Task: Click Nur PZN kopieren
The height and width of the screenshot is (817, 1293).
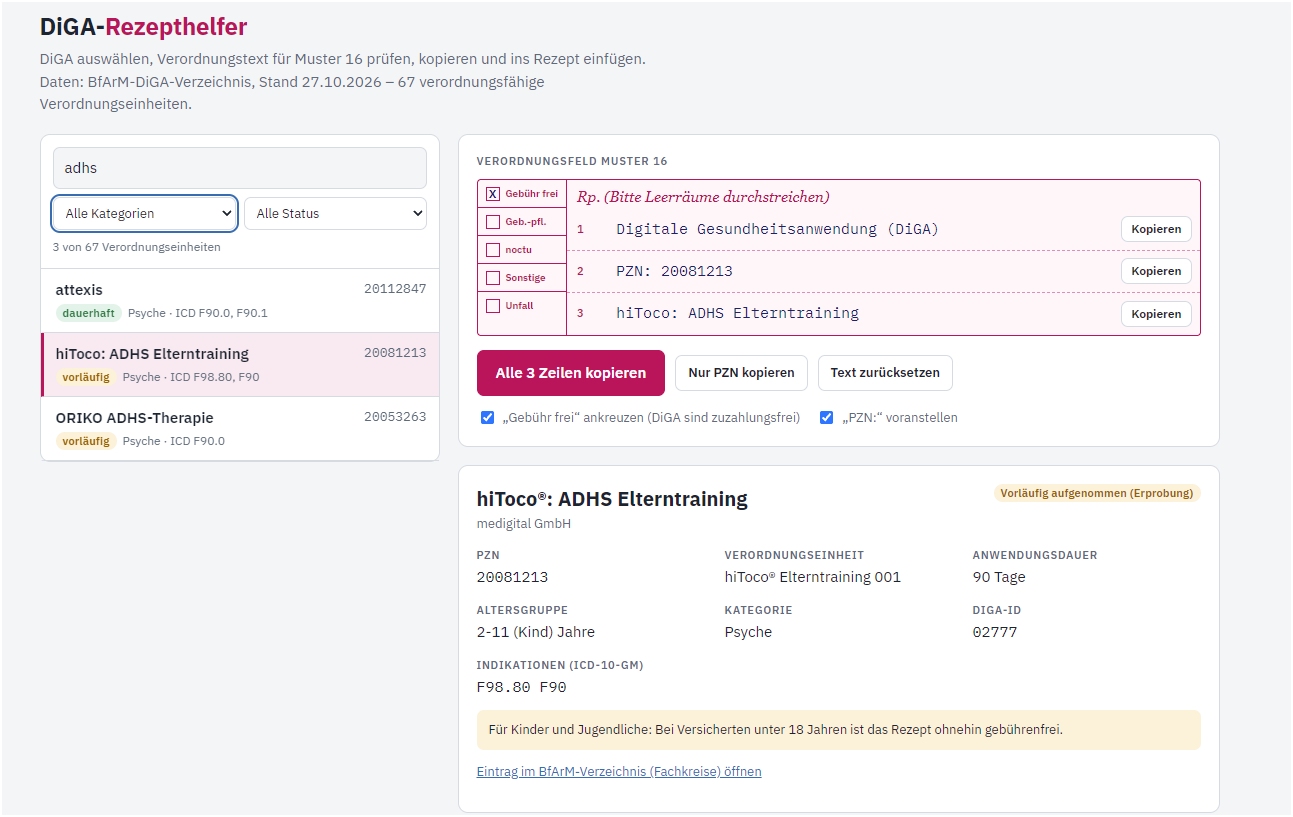Action: coord(742,373)
